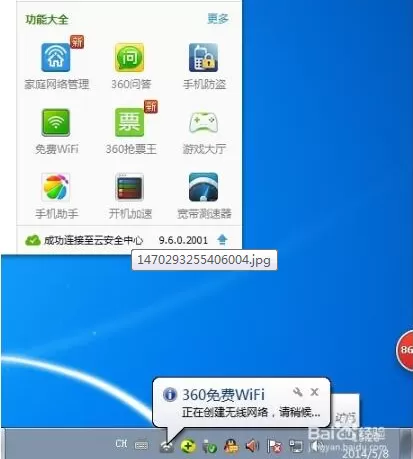Close the 360免费WiFi notification balloon
This screenshot has width=413, height=459.
point(314,392)
